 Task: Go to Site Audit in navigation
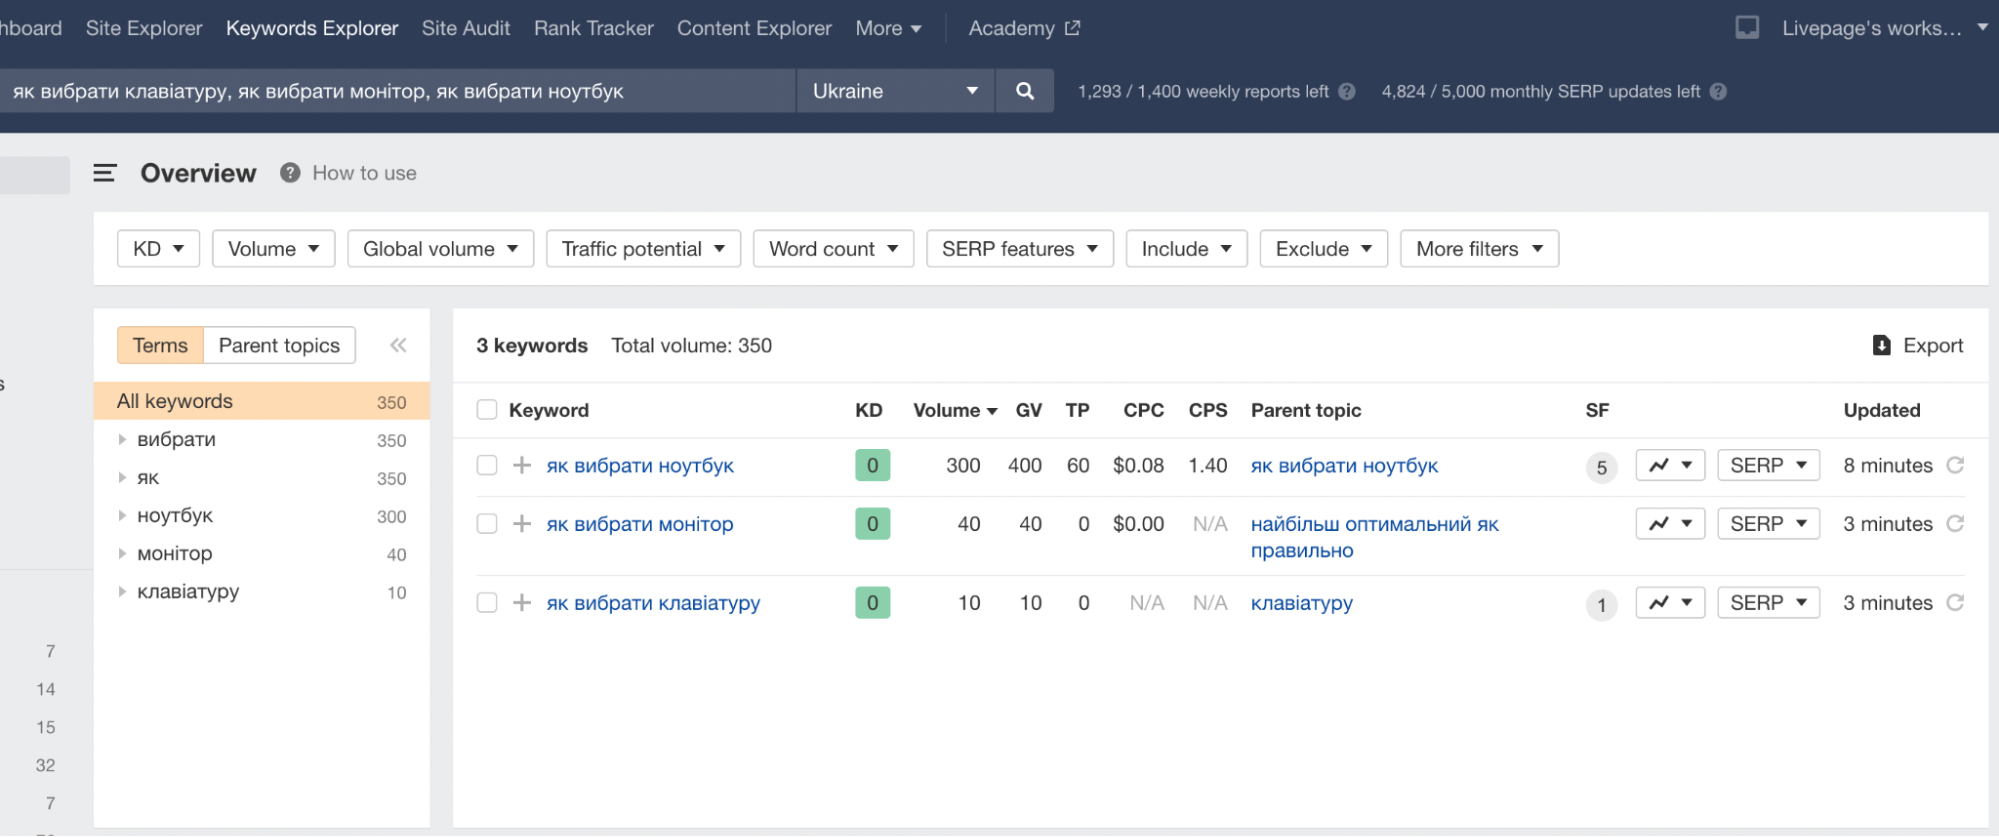466,28
